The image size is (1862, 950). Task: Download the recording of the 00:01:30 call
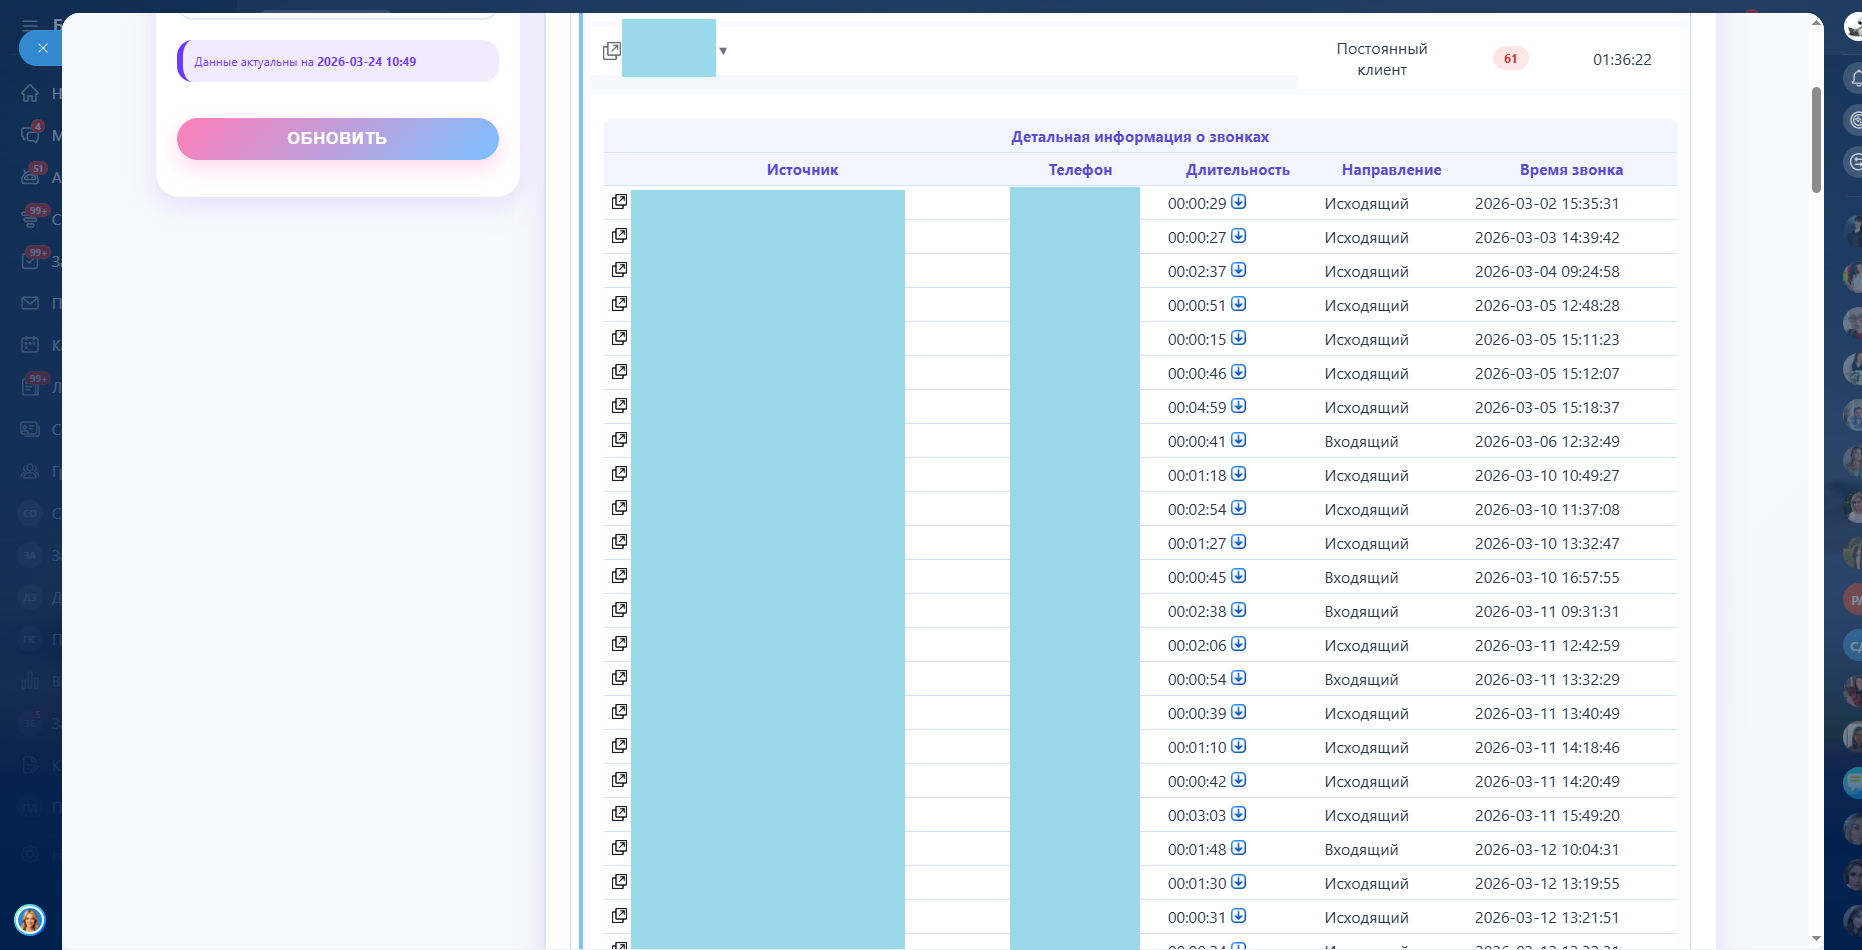(x=1239, y=882)
